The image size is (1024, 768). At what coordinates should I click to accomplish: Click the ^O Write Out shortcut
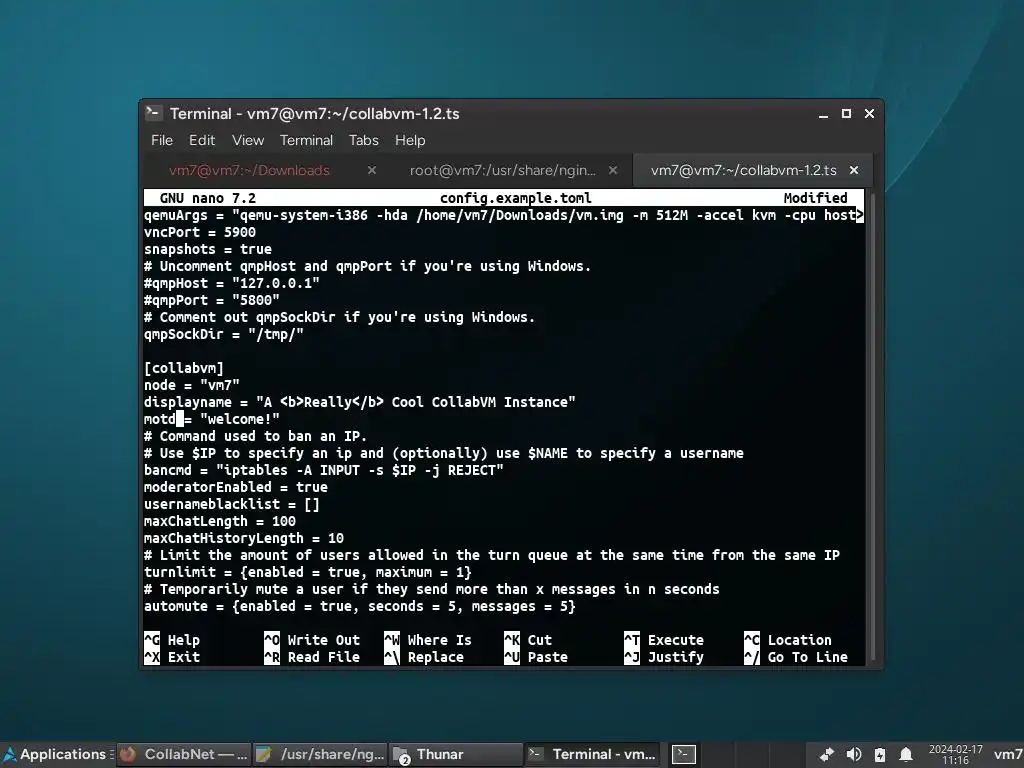pos(312,640)
